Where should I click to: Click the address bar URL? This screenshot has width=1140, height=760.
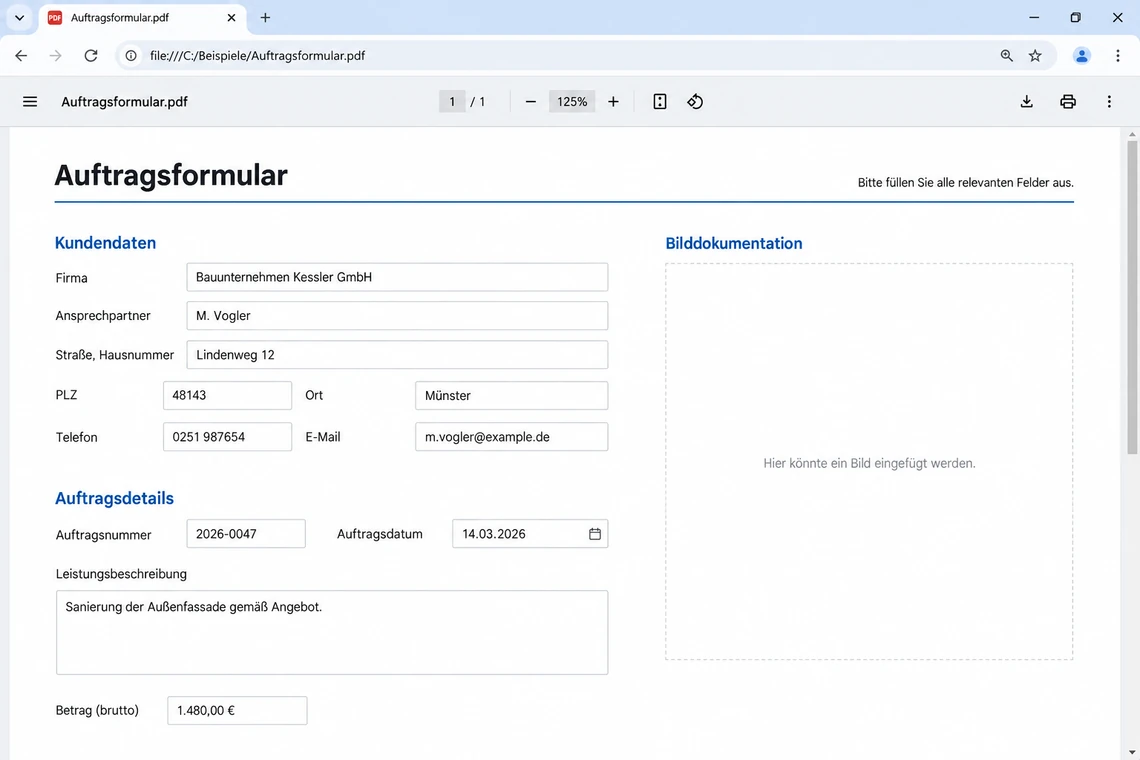257,55
